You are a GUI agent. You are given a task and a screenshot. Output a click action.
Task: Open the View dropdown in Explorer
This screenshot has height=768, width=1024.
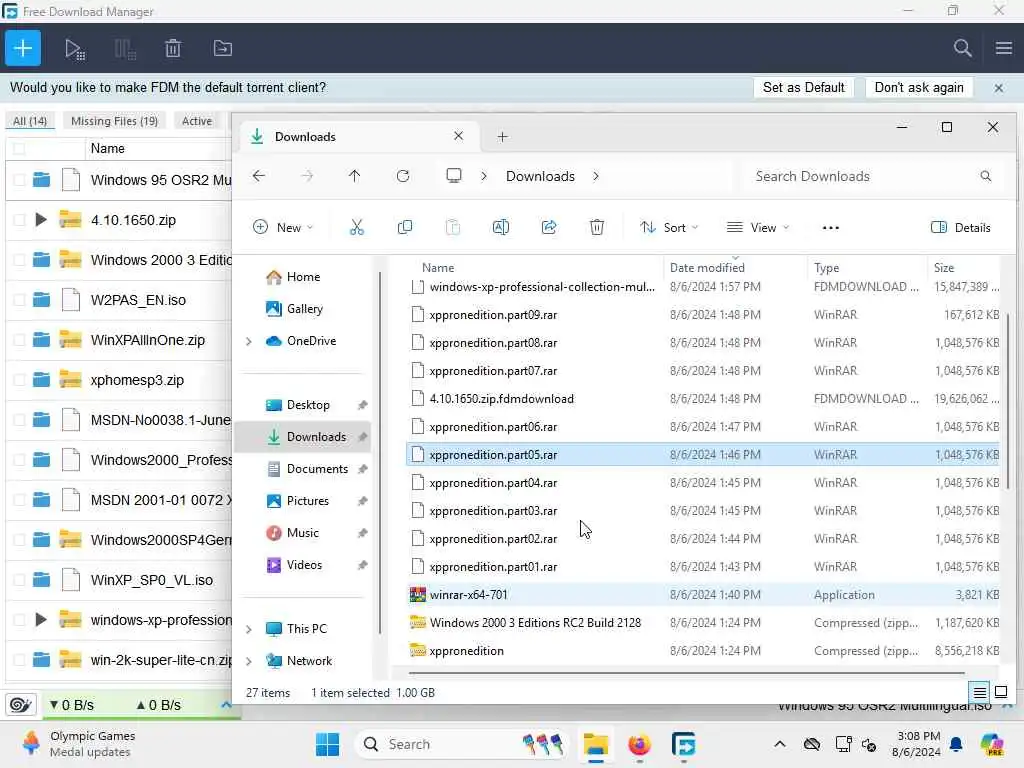[758, 227]
